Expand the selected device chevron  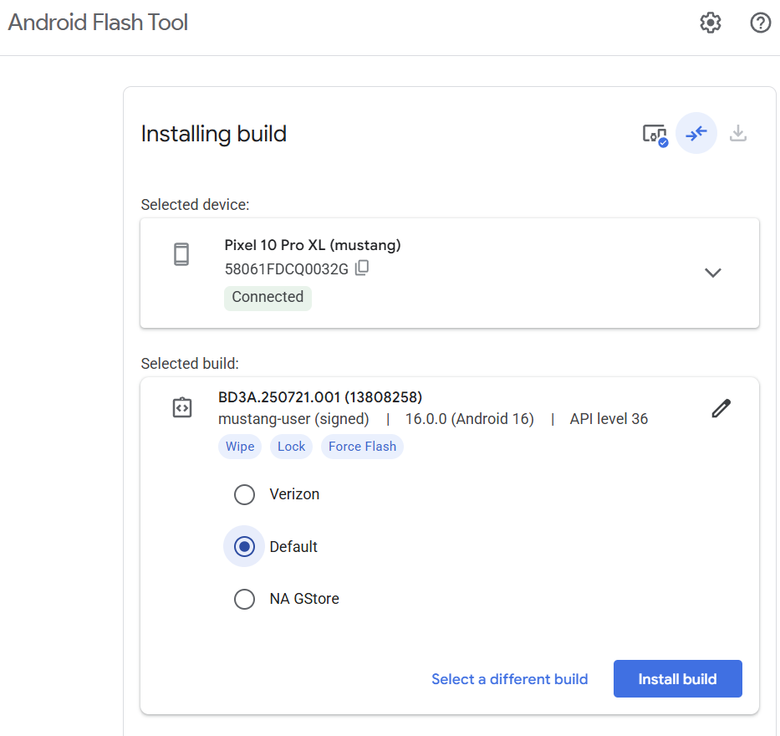coord(712,273)
